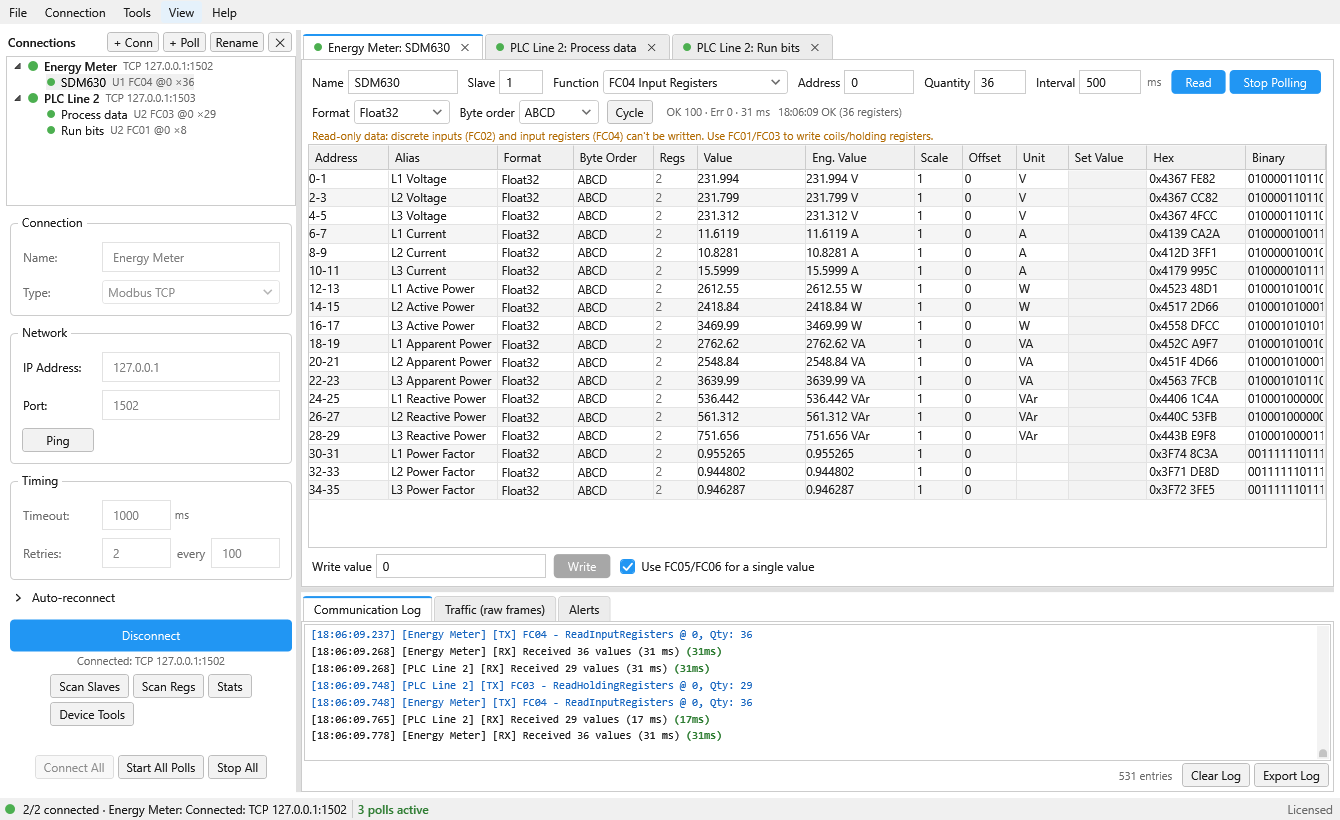Close the PLC Line 2: Run bits tab
The height and width of the screenshot is (820, 1340).
click(x=815, y=47)
